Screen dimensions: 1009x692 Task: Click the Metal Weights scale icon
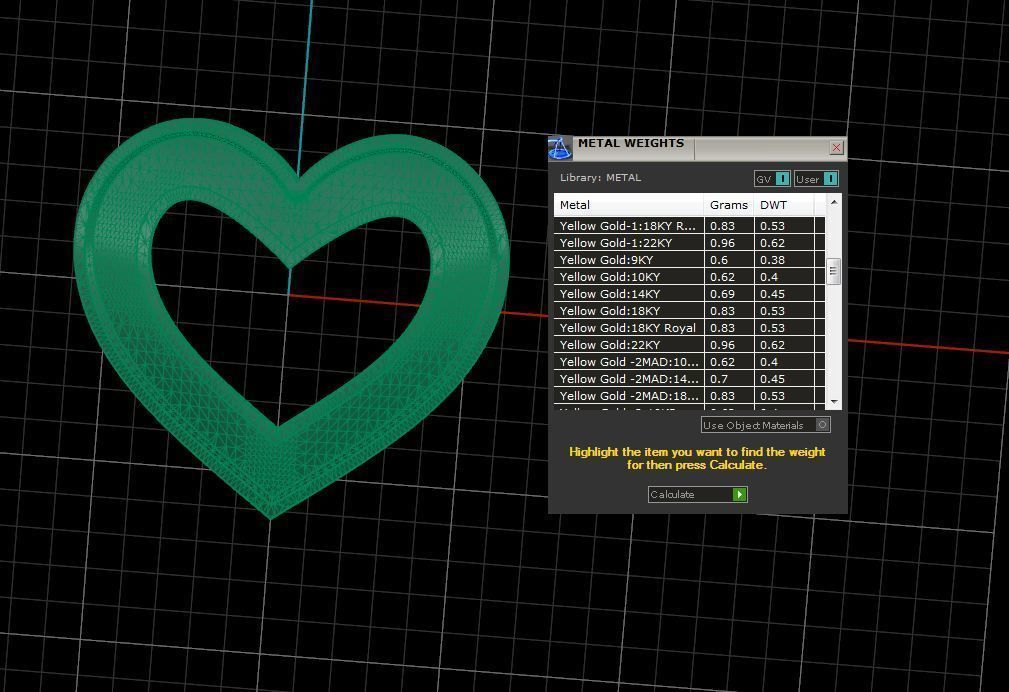pyautogui.click(x=559, y=148)
